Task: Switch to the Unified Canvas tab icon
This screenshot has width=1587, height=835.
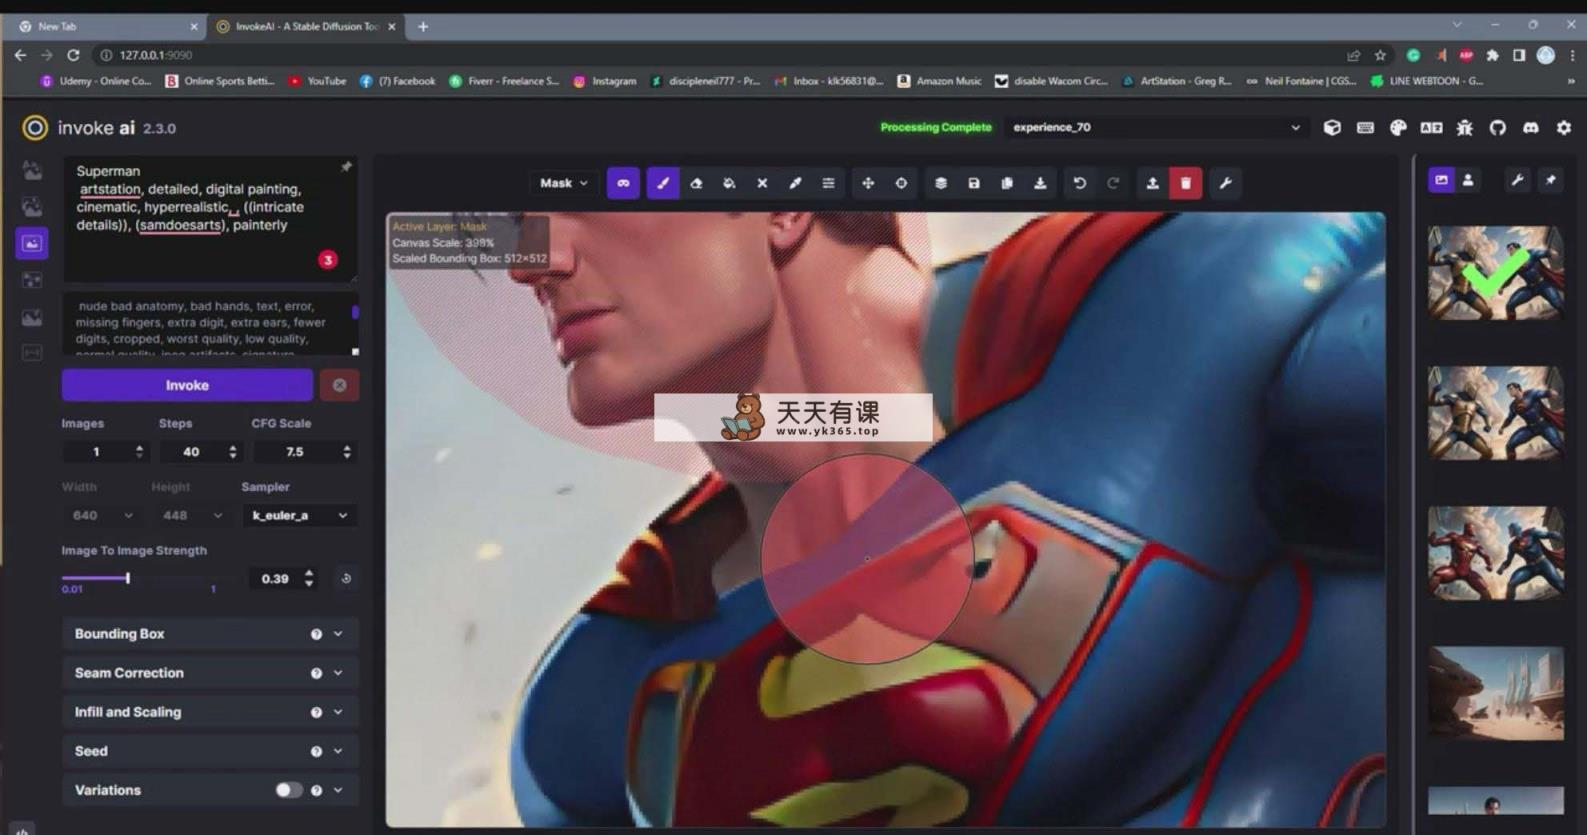Action: pyautogui.click(x=32, y=243)
